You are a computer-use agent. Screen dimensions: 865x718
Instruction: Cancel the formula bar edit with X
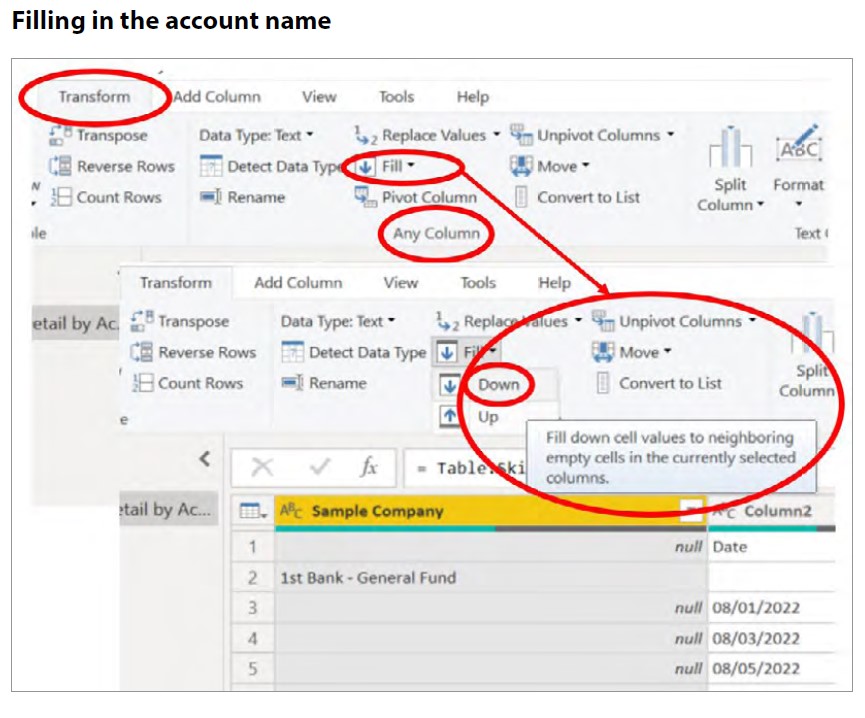coord(262,468)
